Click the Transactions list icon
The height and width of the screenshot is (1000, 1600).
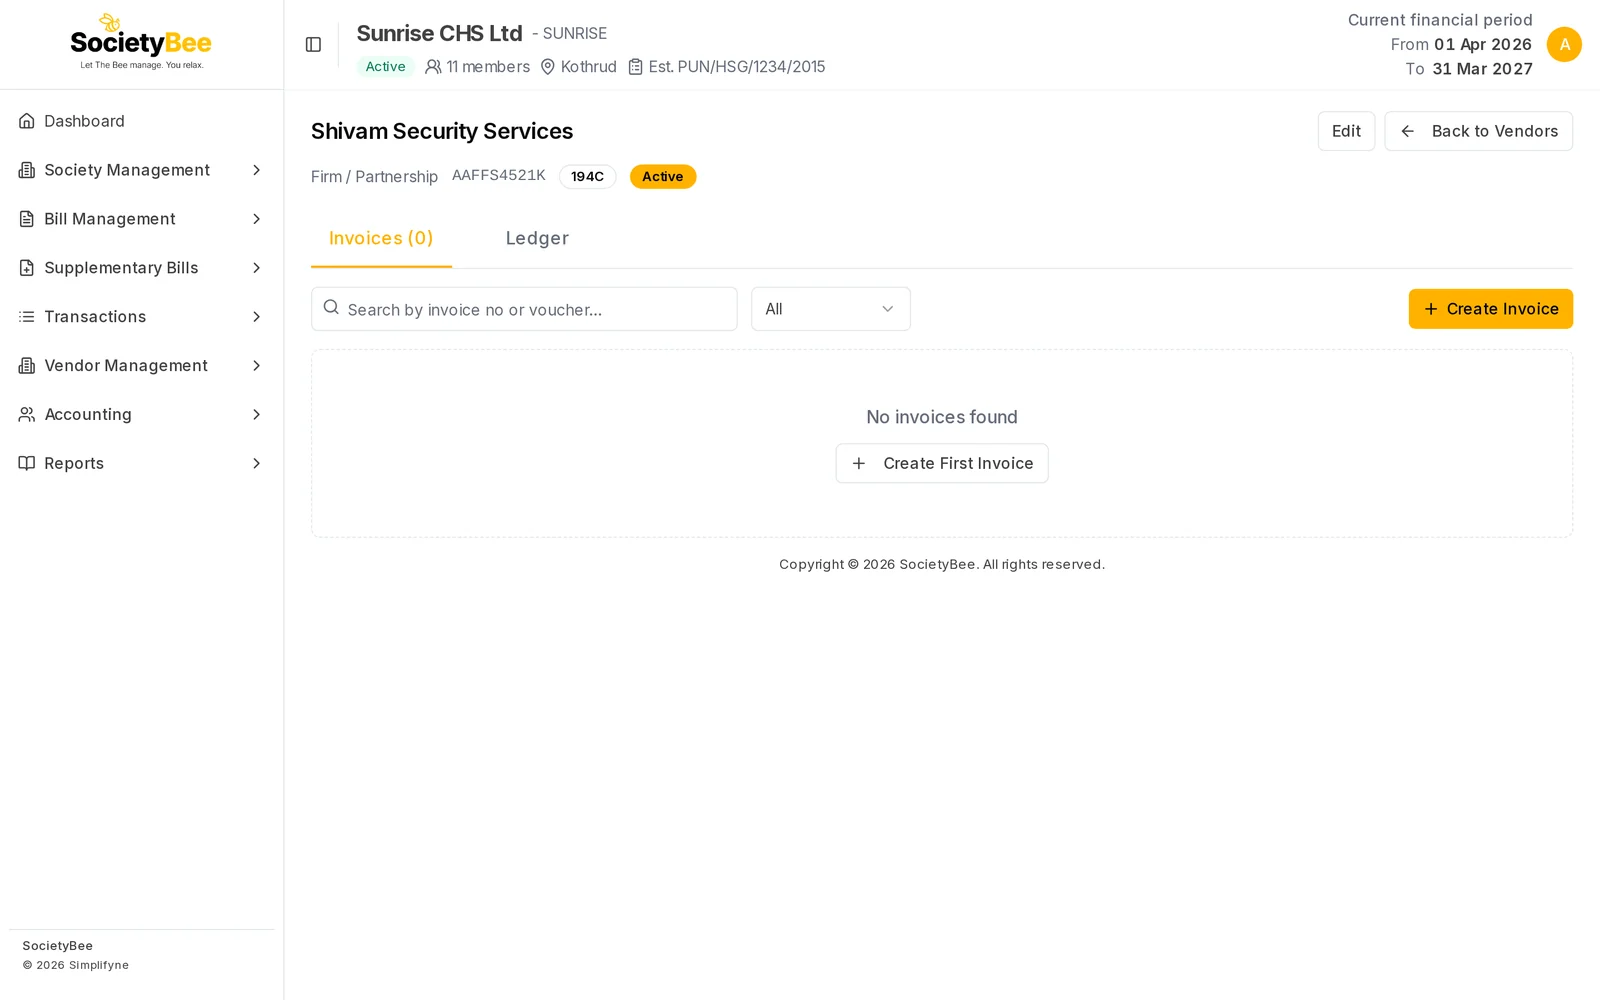pyautogui.click(x=27, y=317)
